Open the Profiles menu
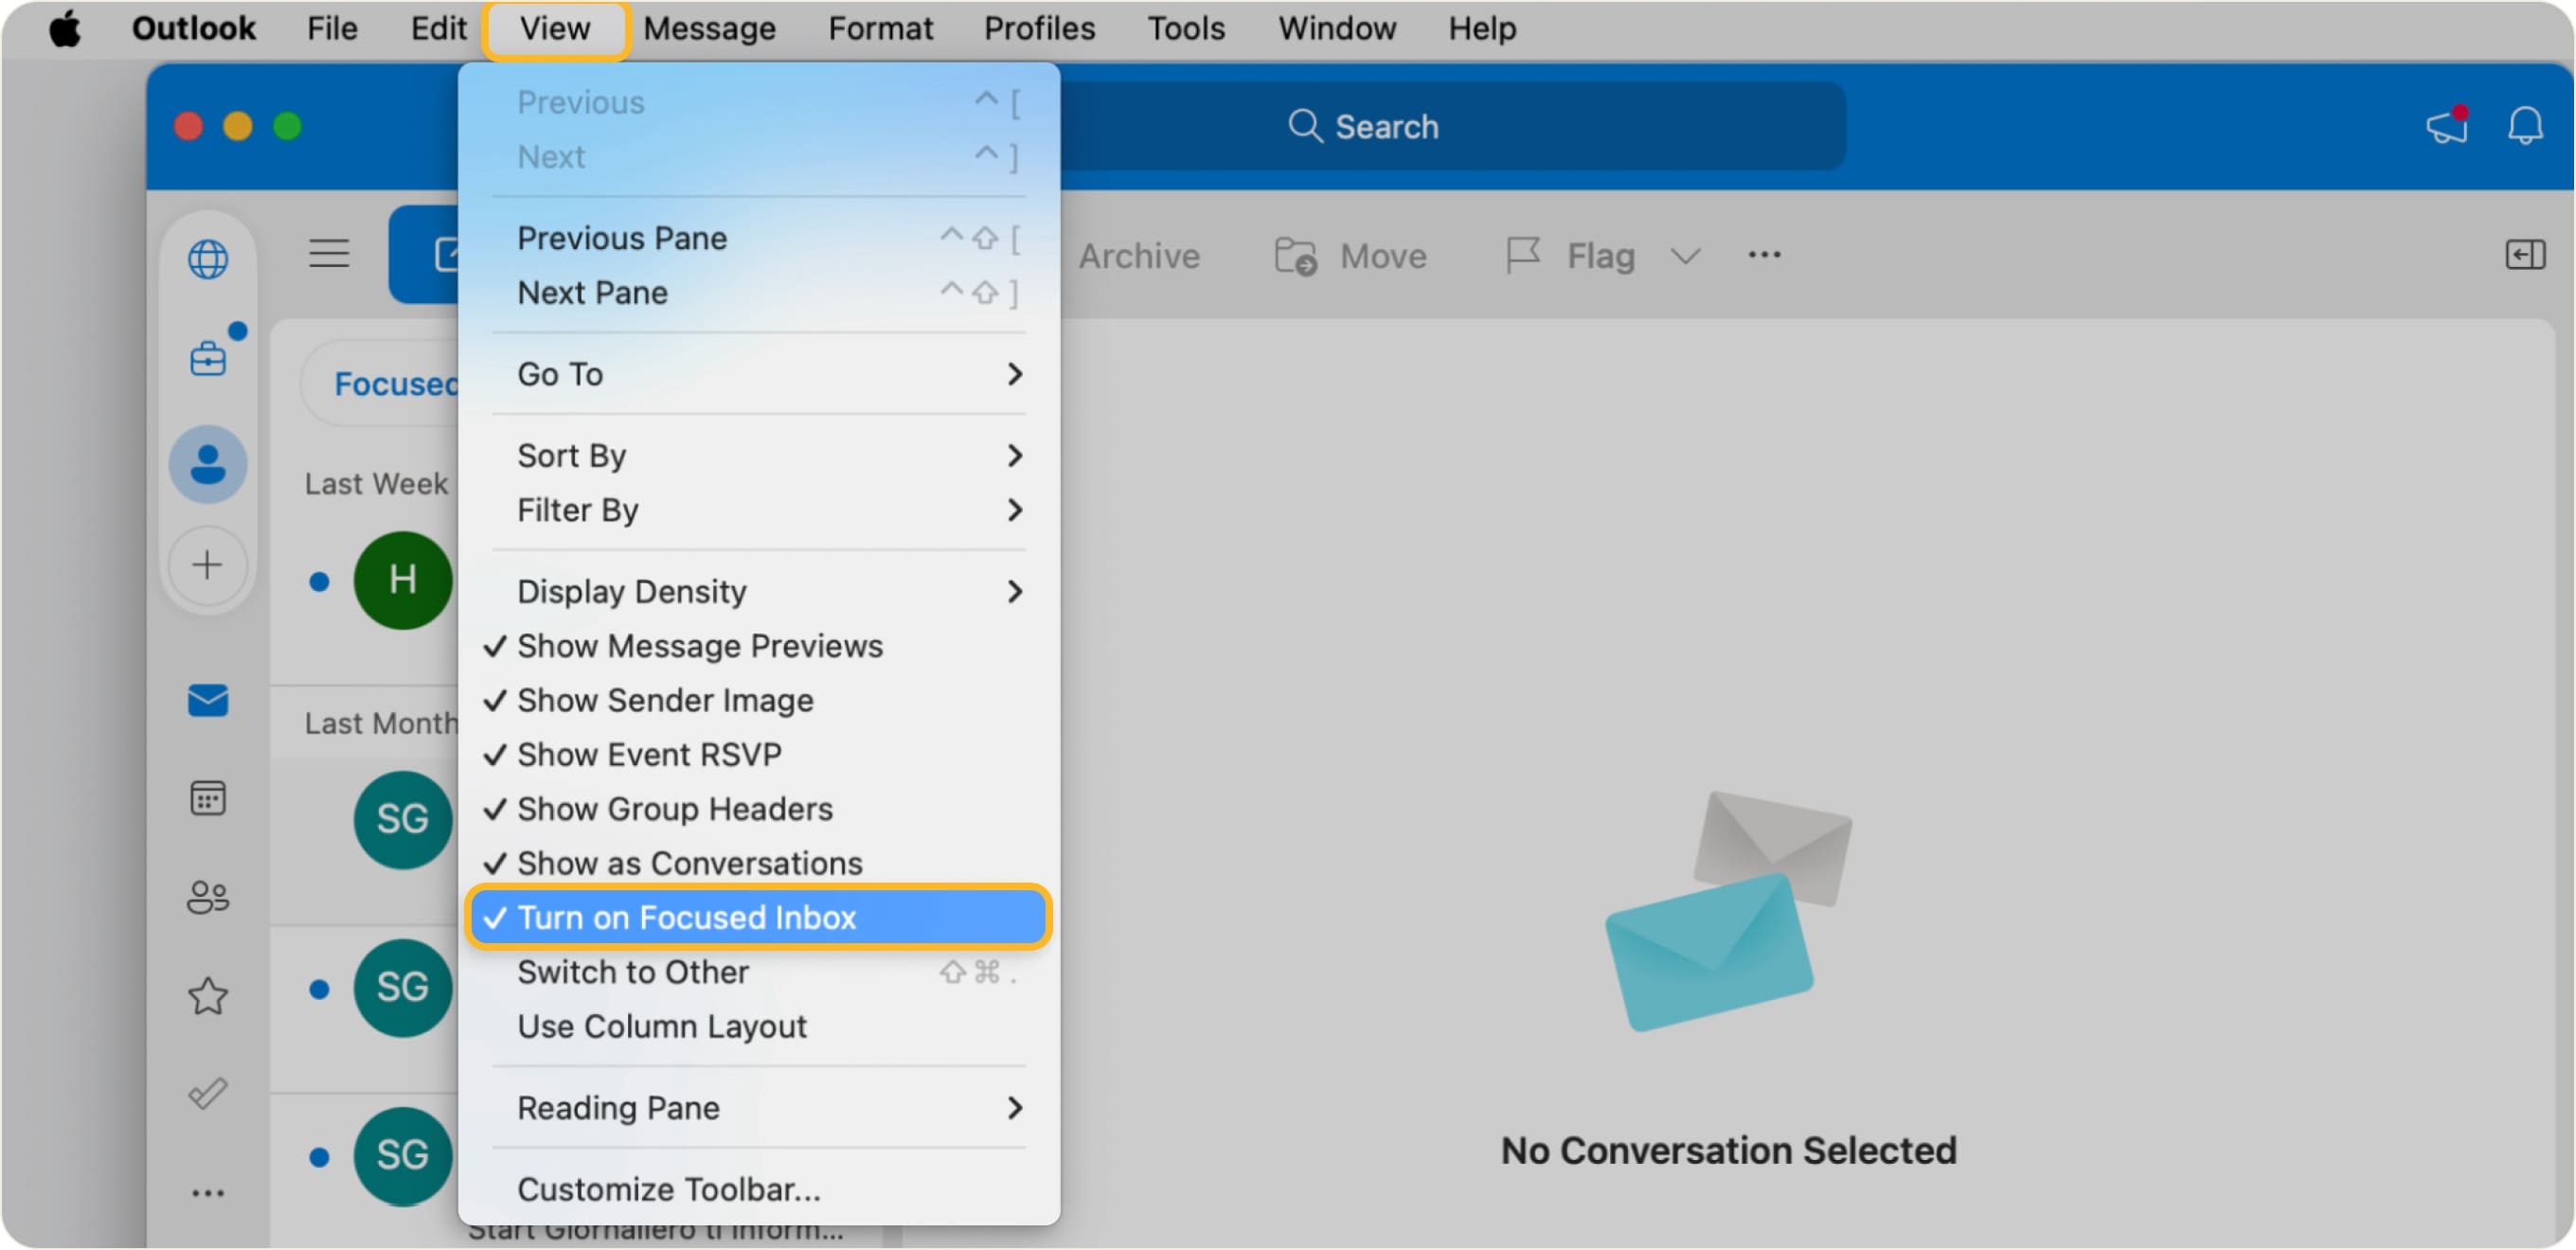The height and width of the screenshot is (1250, 2576). (1039, 28)
